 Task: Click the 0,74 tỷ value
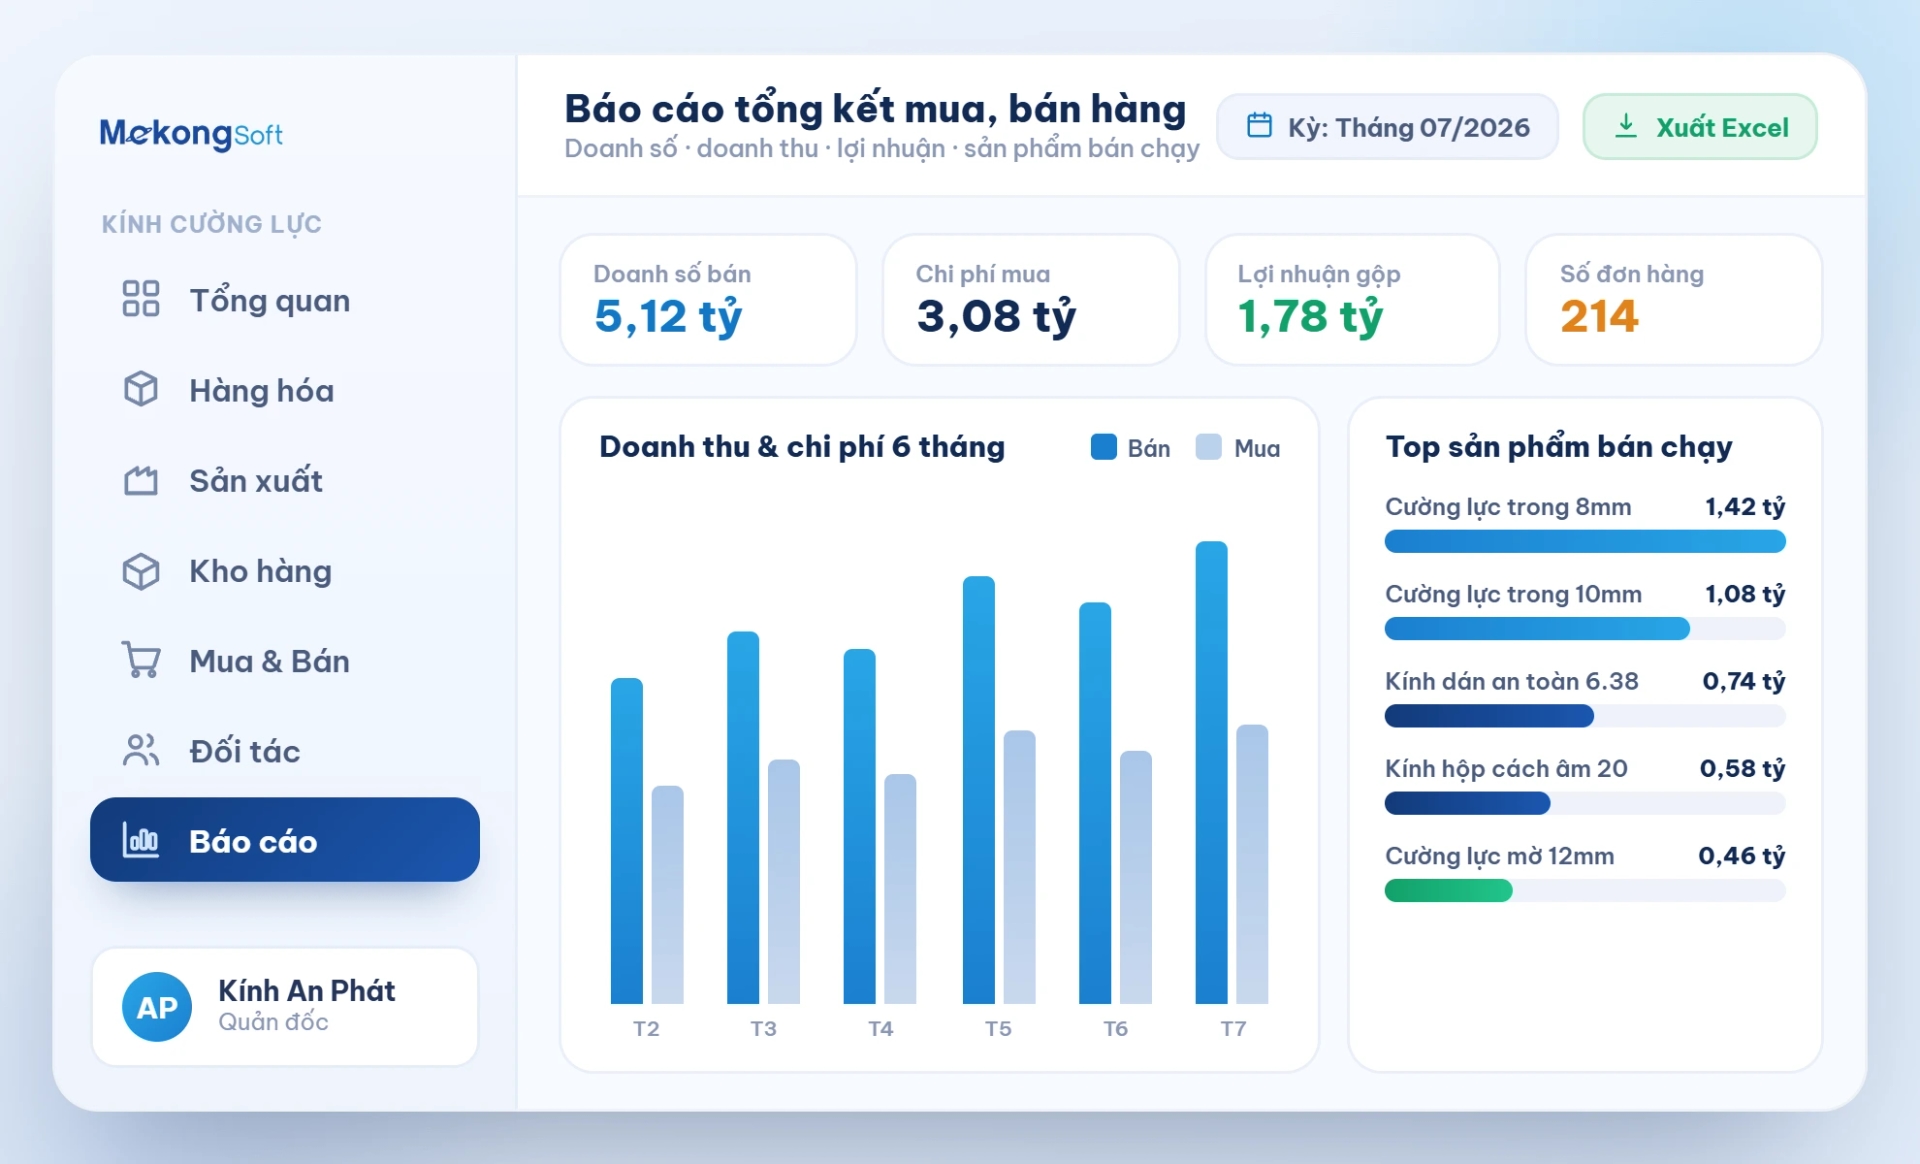[1744, 681]
